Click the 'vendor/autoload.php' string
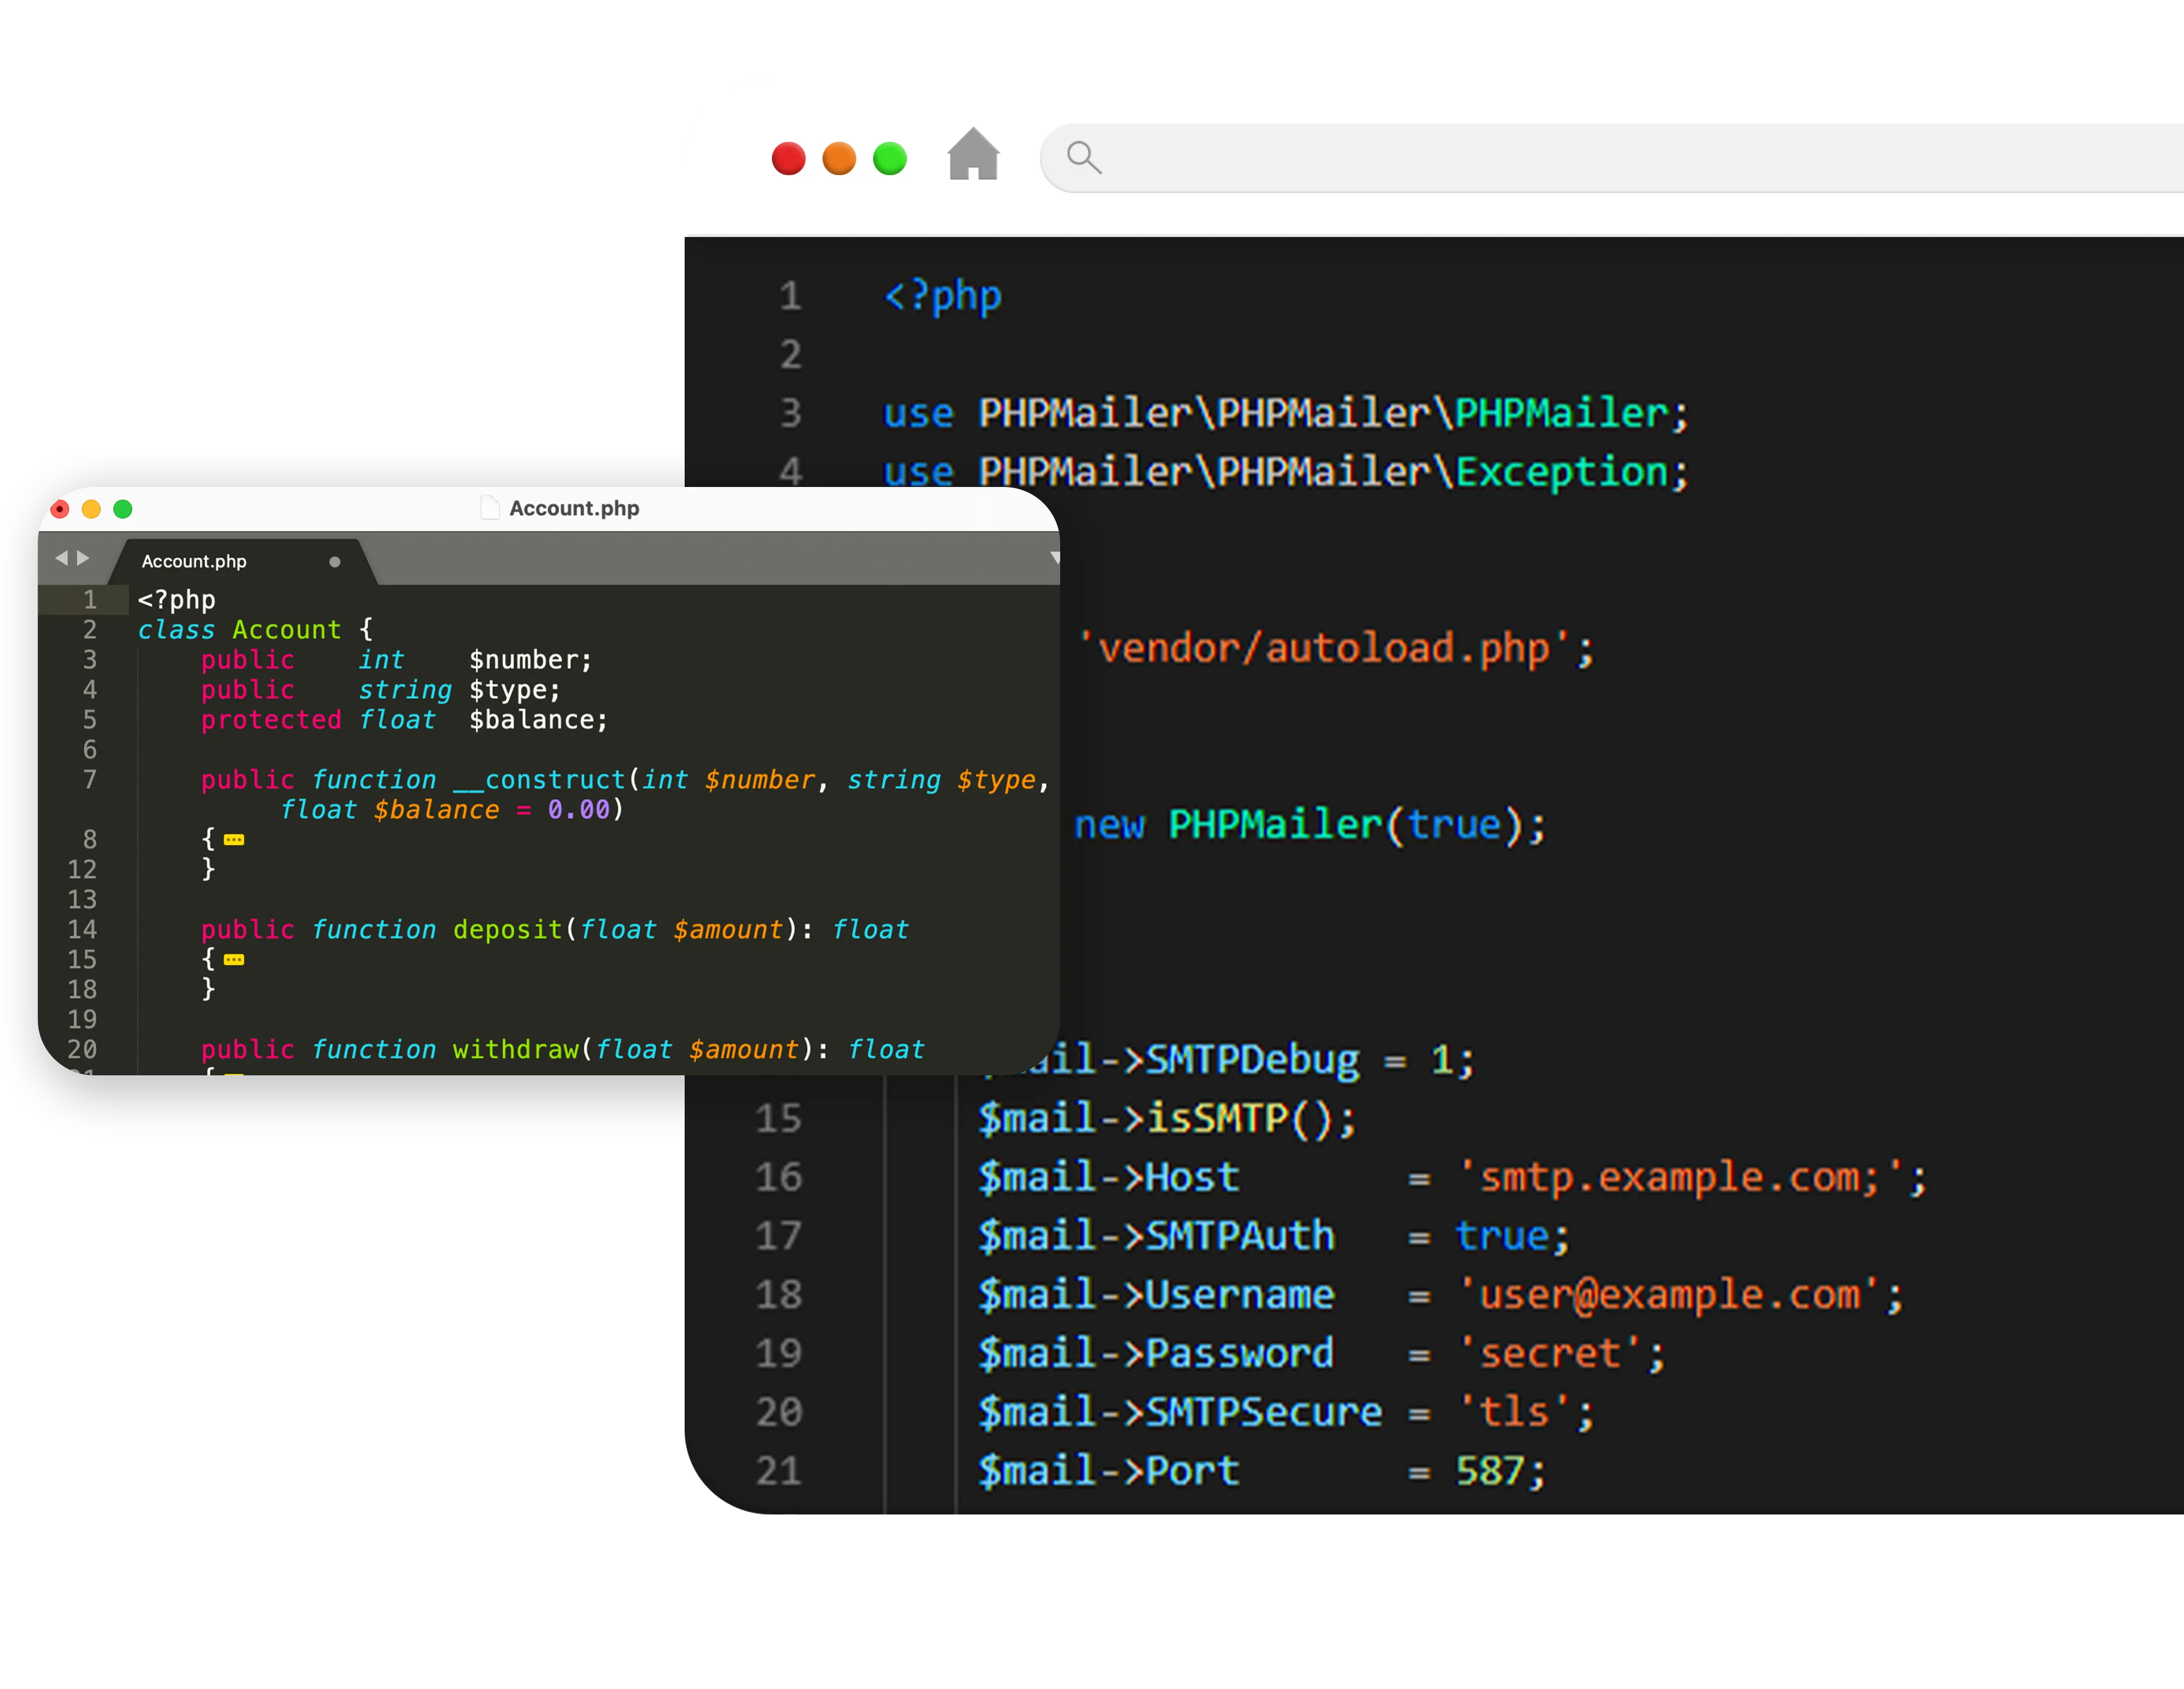This screenshot has width=2184, height=1689. click(x=1324, y=648)
